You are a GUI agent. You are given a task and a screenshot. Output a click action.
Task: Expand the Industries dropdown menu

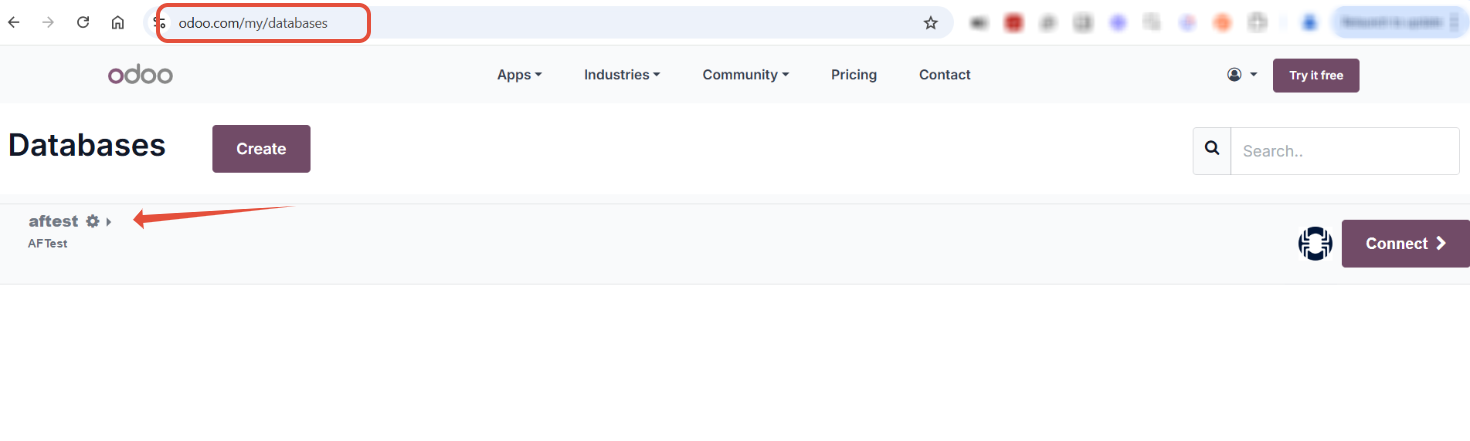622,75
